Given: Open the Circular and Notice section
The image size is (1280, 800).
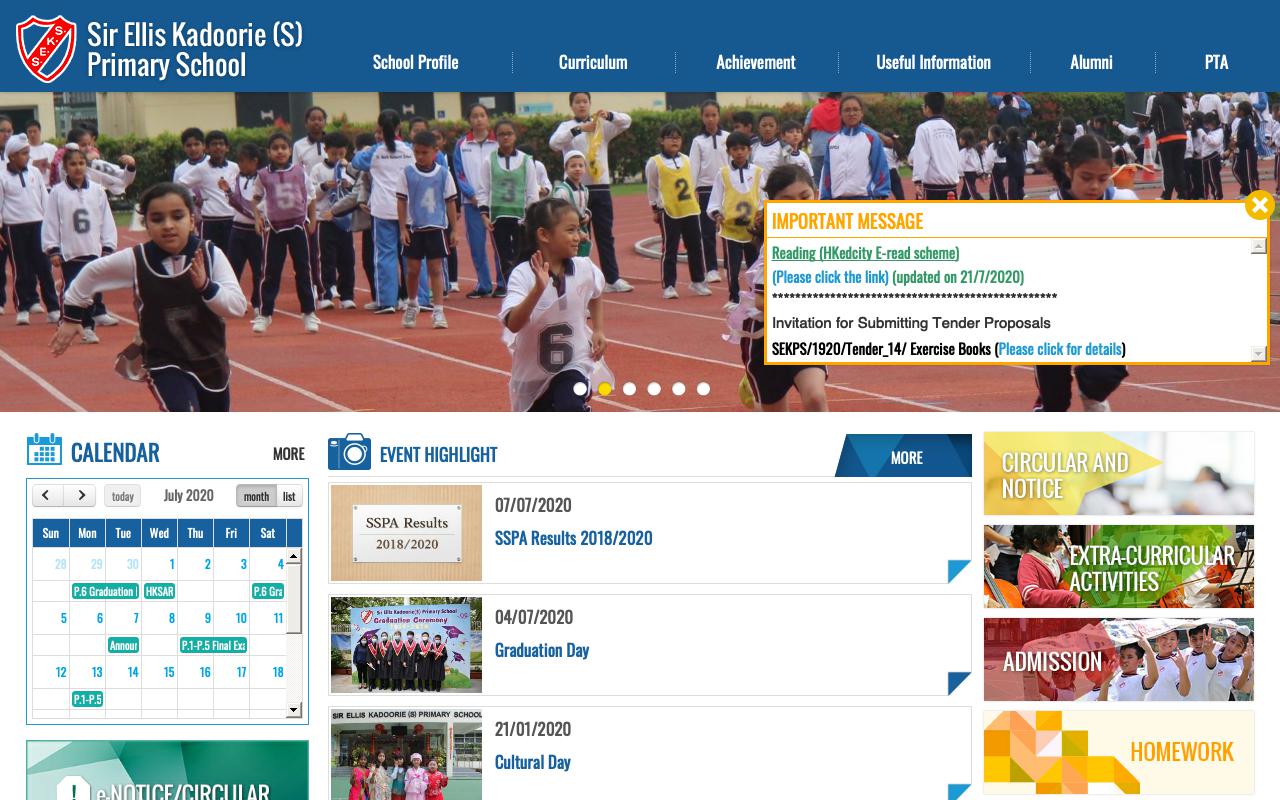Looking at the screenshot, I should (1118, 473).
